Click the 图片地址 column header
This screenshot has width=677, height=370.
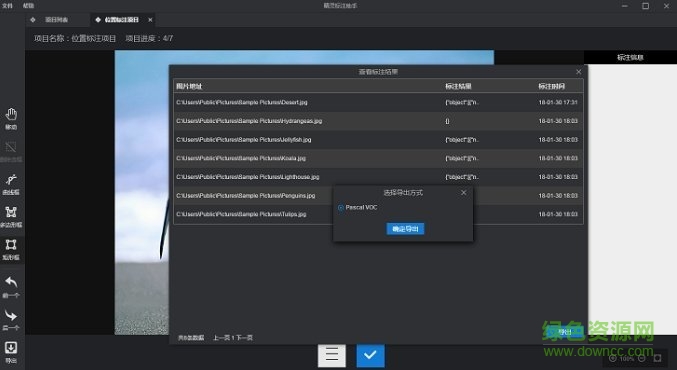(x=189, y=86)
